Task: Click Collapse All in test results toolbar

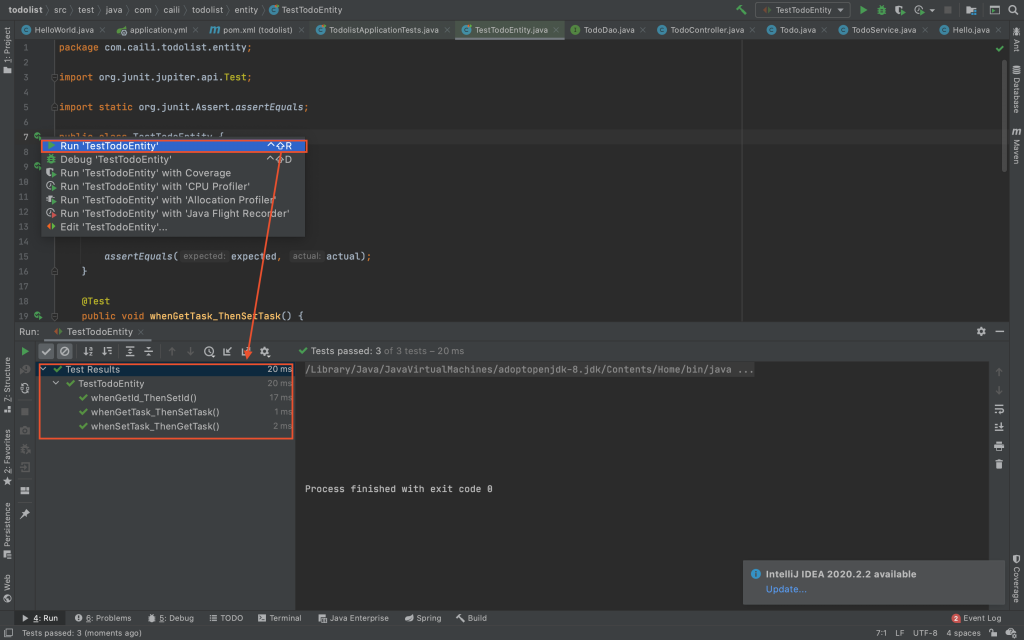Action: (x=148, y=351)
